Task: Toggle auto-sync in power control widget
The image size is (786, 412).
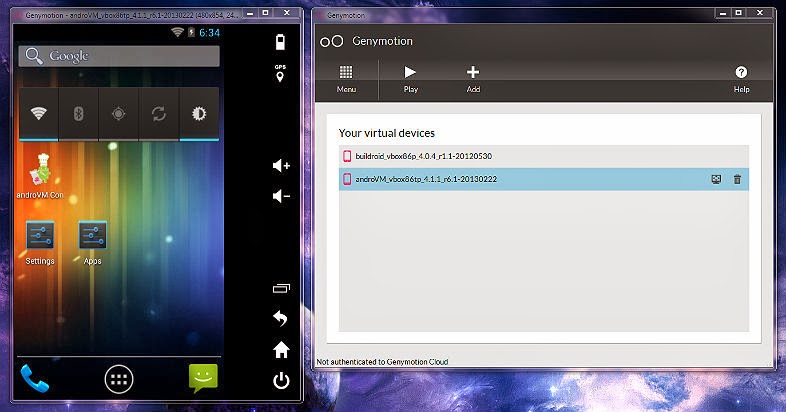Action: (x=159, y=114)
